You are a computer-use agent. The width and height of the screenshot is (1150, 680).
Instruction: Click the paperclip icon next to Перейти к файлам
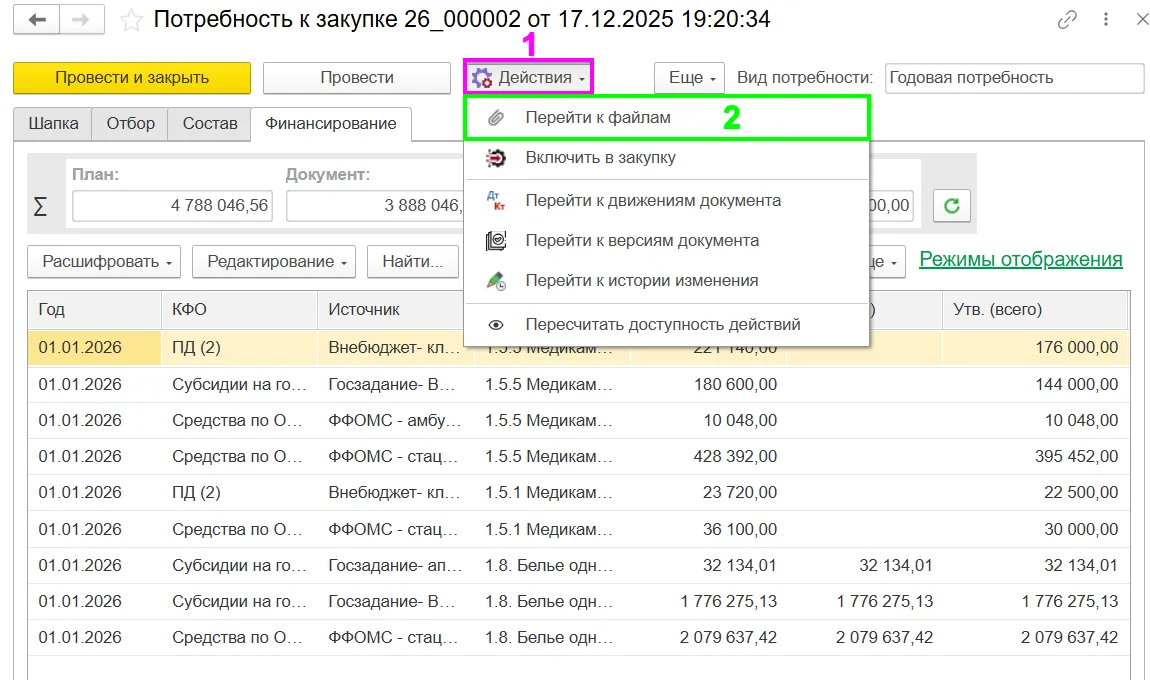pyautogui.click(x=497, y=117)
